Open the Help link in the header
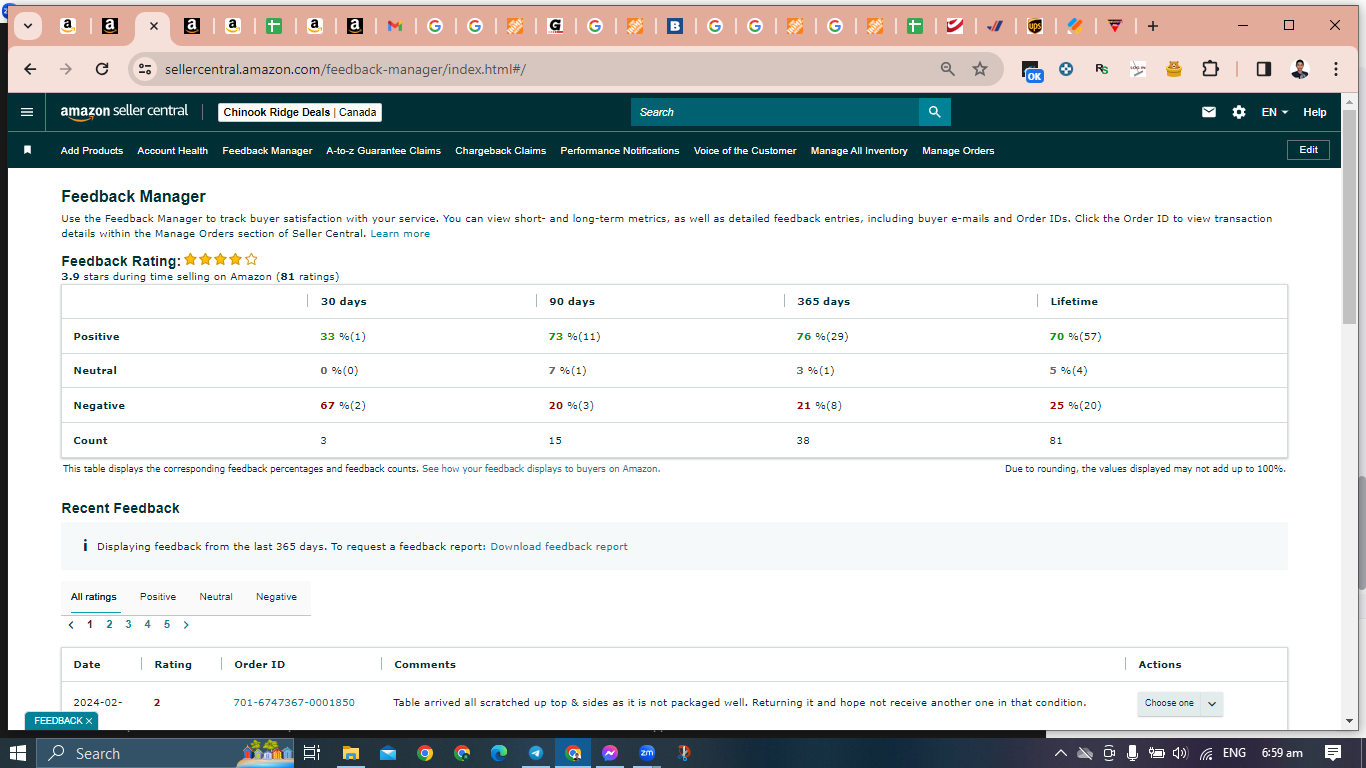Screen dimensions: 1366x768 tap(1315, 112)
